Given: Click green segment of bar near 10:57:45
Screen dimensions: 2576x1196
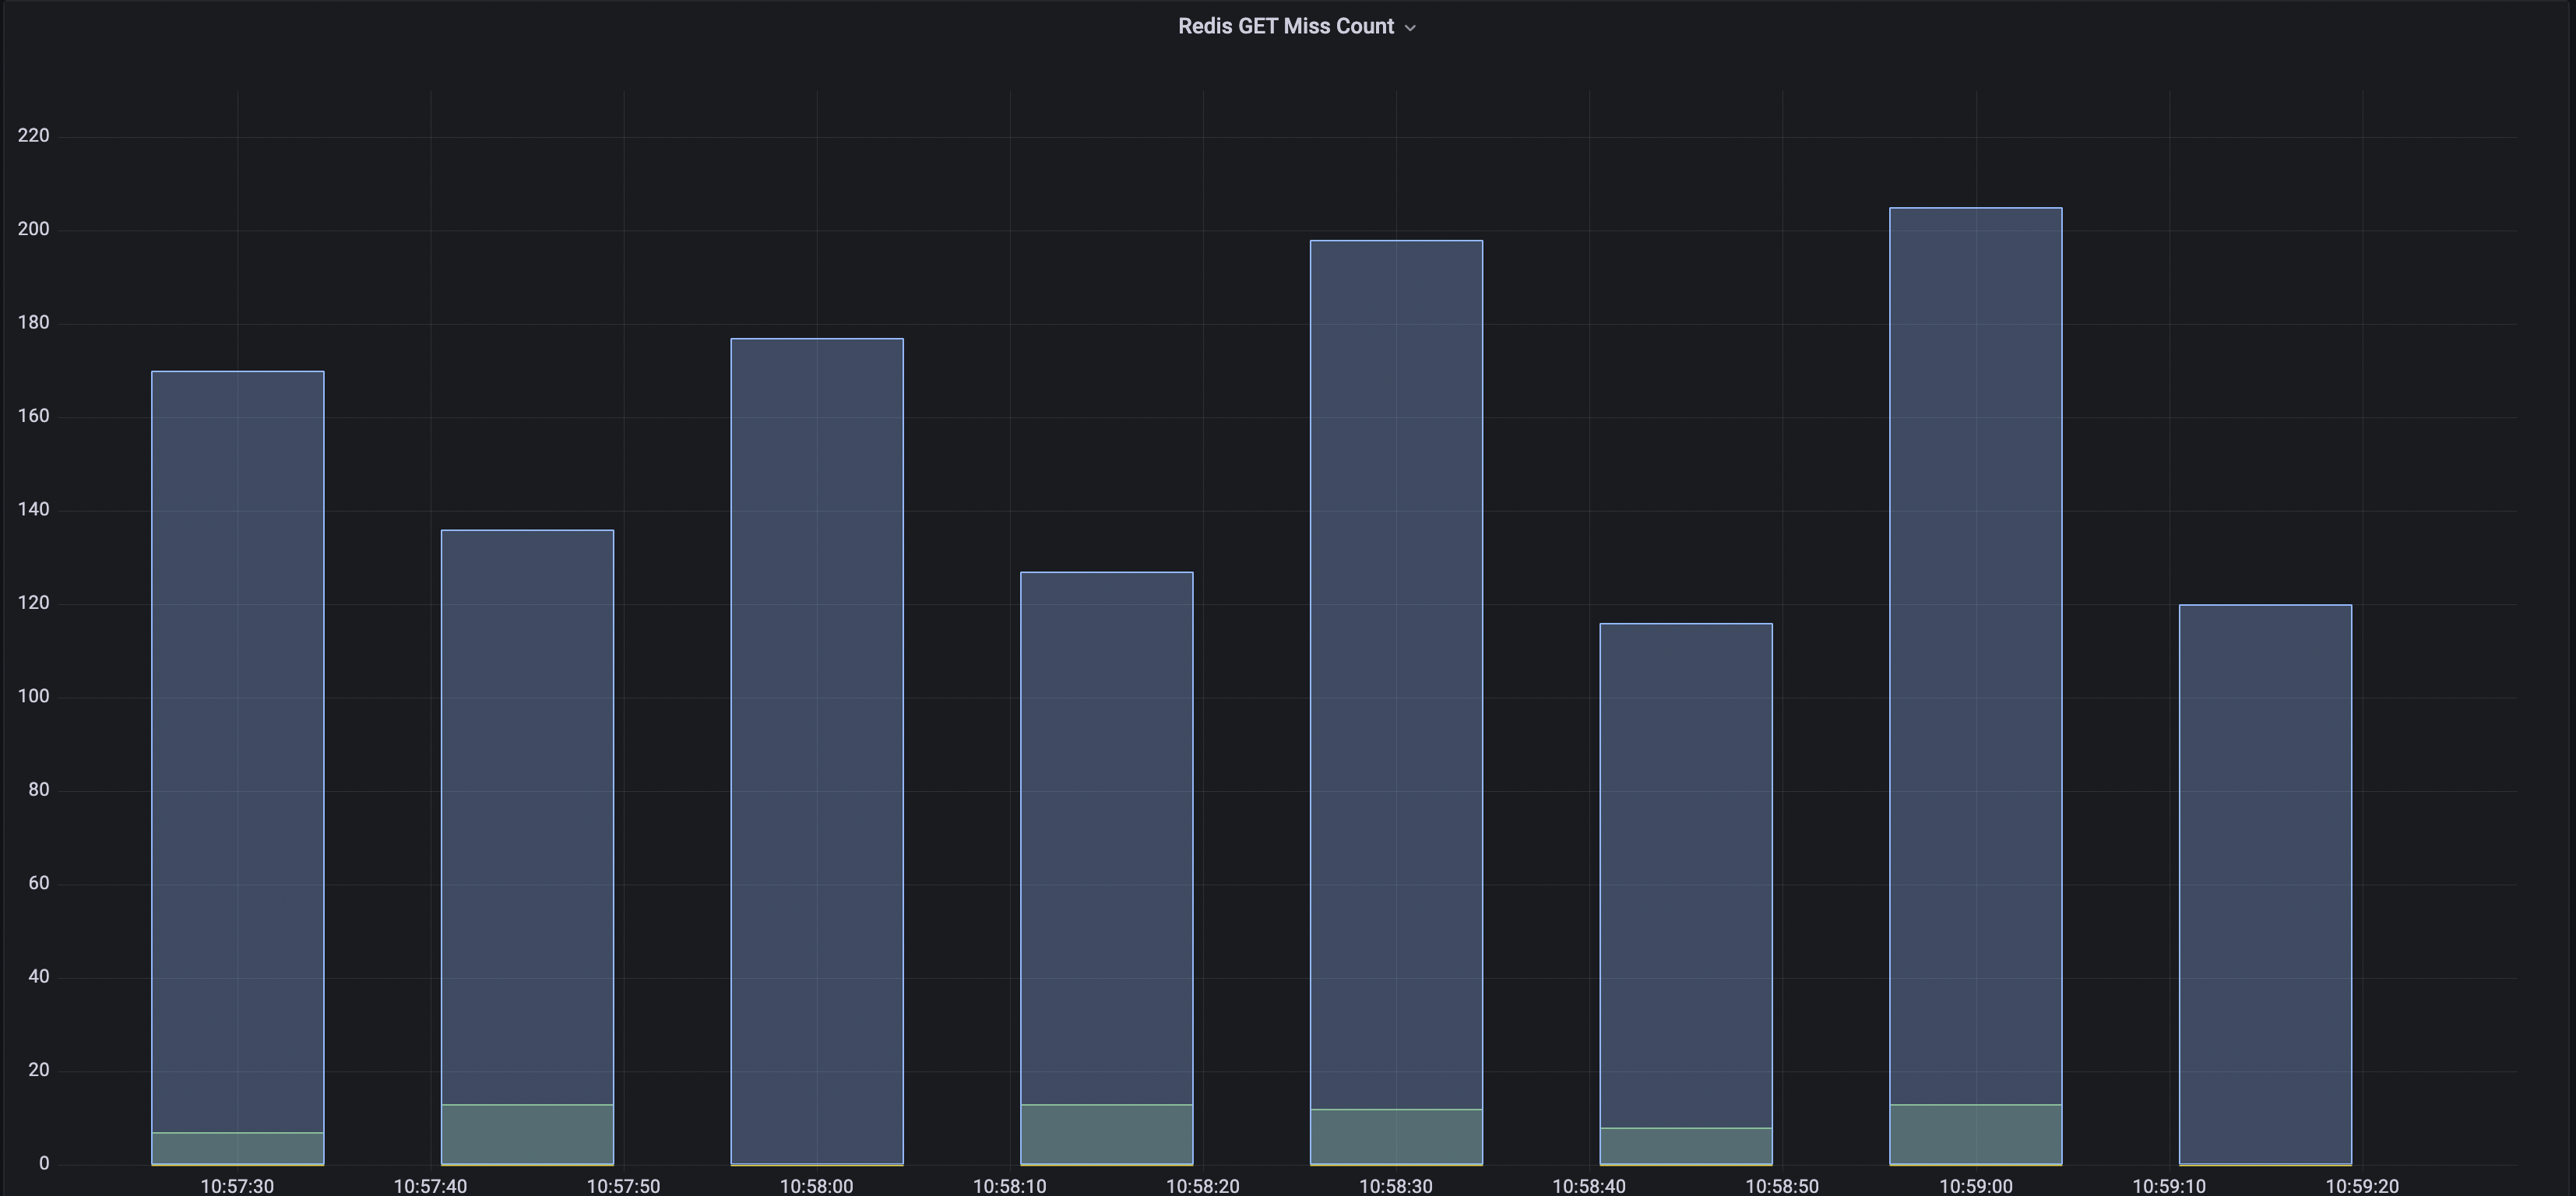Looking at the screenshot, I should tap(527, 1134).
